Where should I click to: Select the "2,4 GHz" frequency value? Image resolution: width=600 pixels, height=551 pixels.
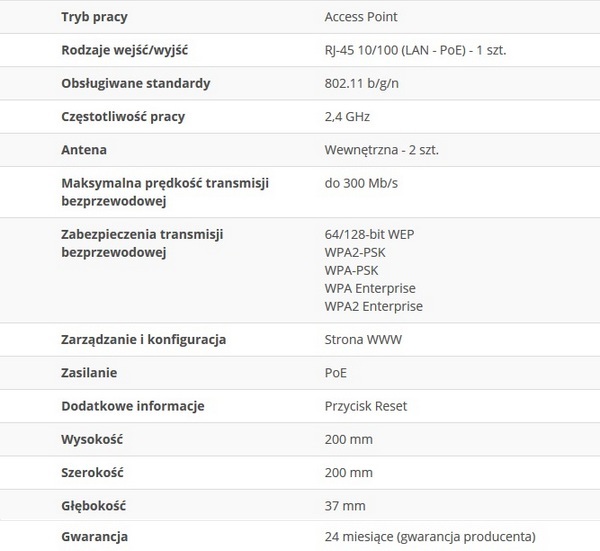pyautogui.click(x=347, y=117)
